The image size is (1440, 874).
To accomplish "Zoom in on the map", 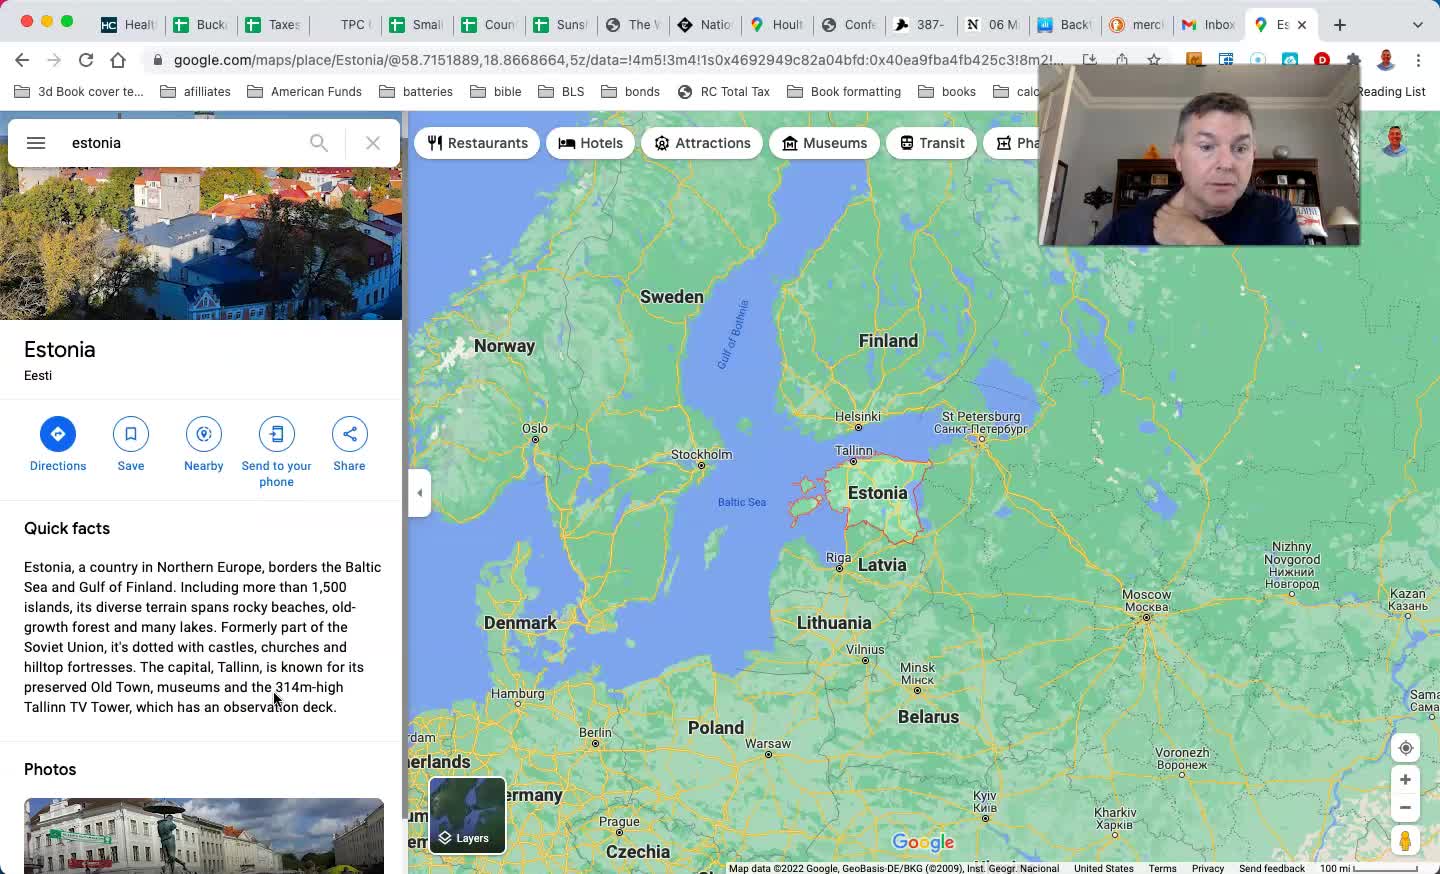I will tap(1405, 780).
